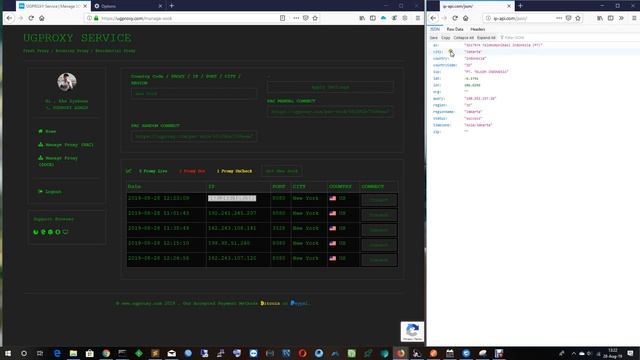Switch to the Options tab
The width and height of the screenshot is (640, 360).
pyautogui.click(x=127, y=6)
